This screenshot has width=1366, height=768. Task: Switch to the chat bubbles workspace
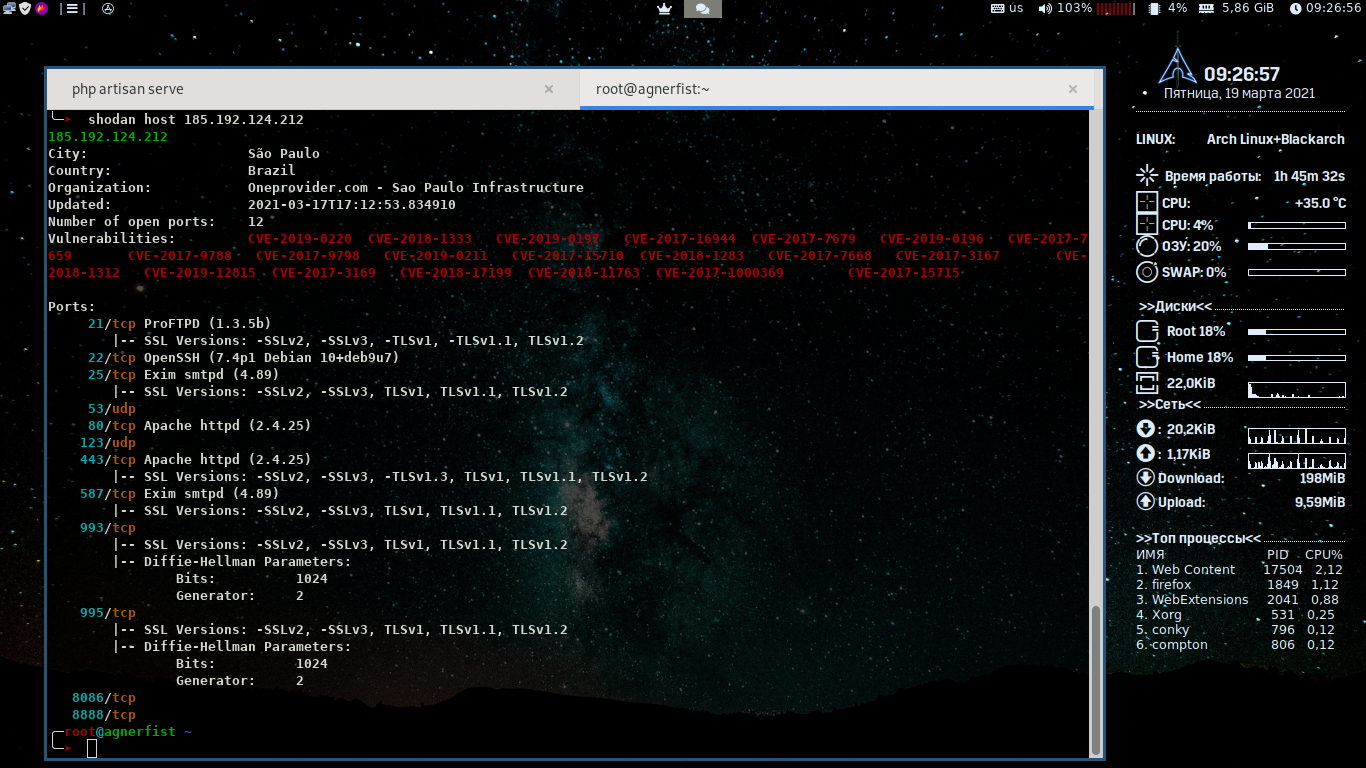702,8
